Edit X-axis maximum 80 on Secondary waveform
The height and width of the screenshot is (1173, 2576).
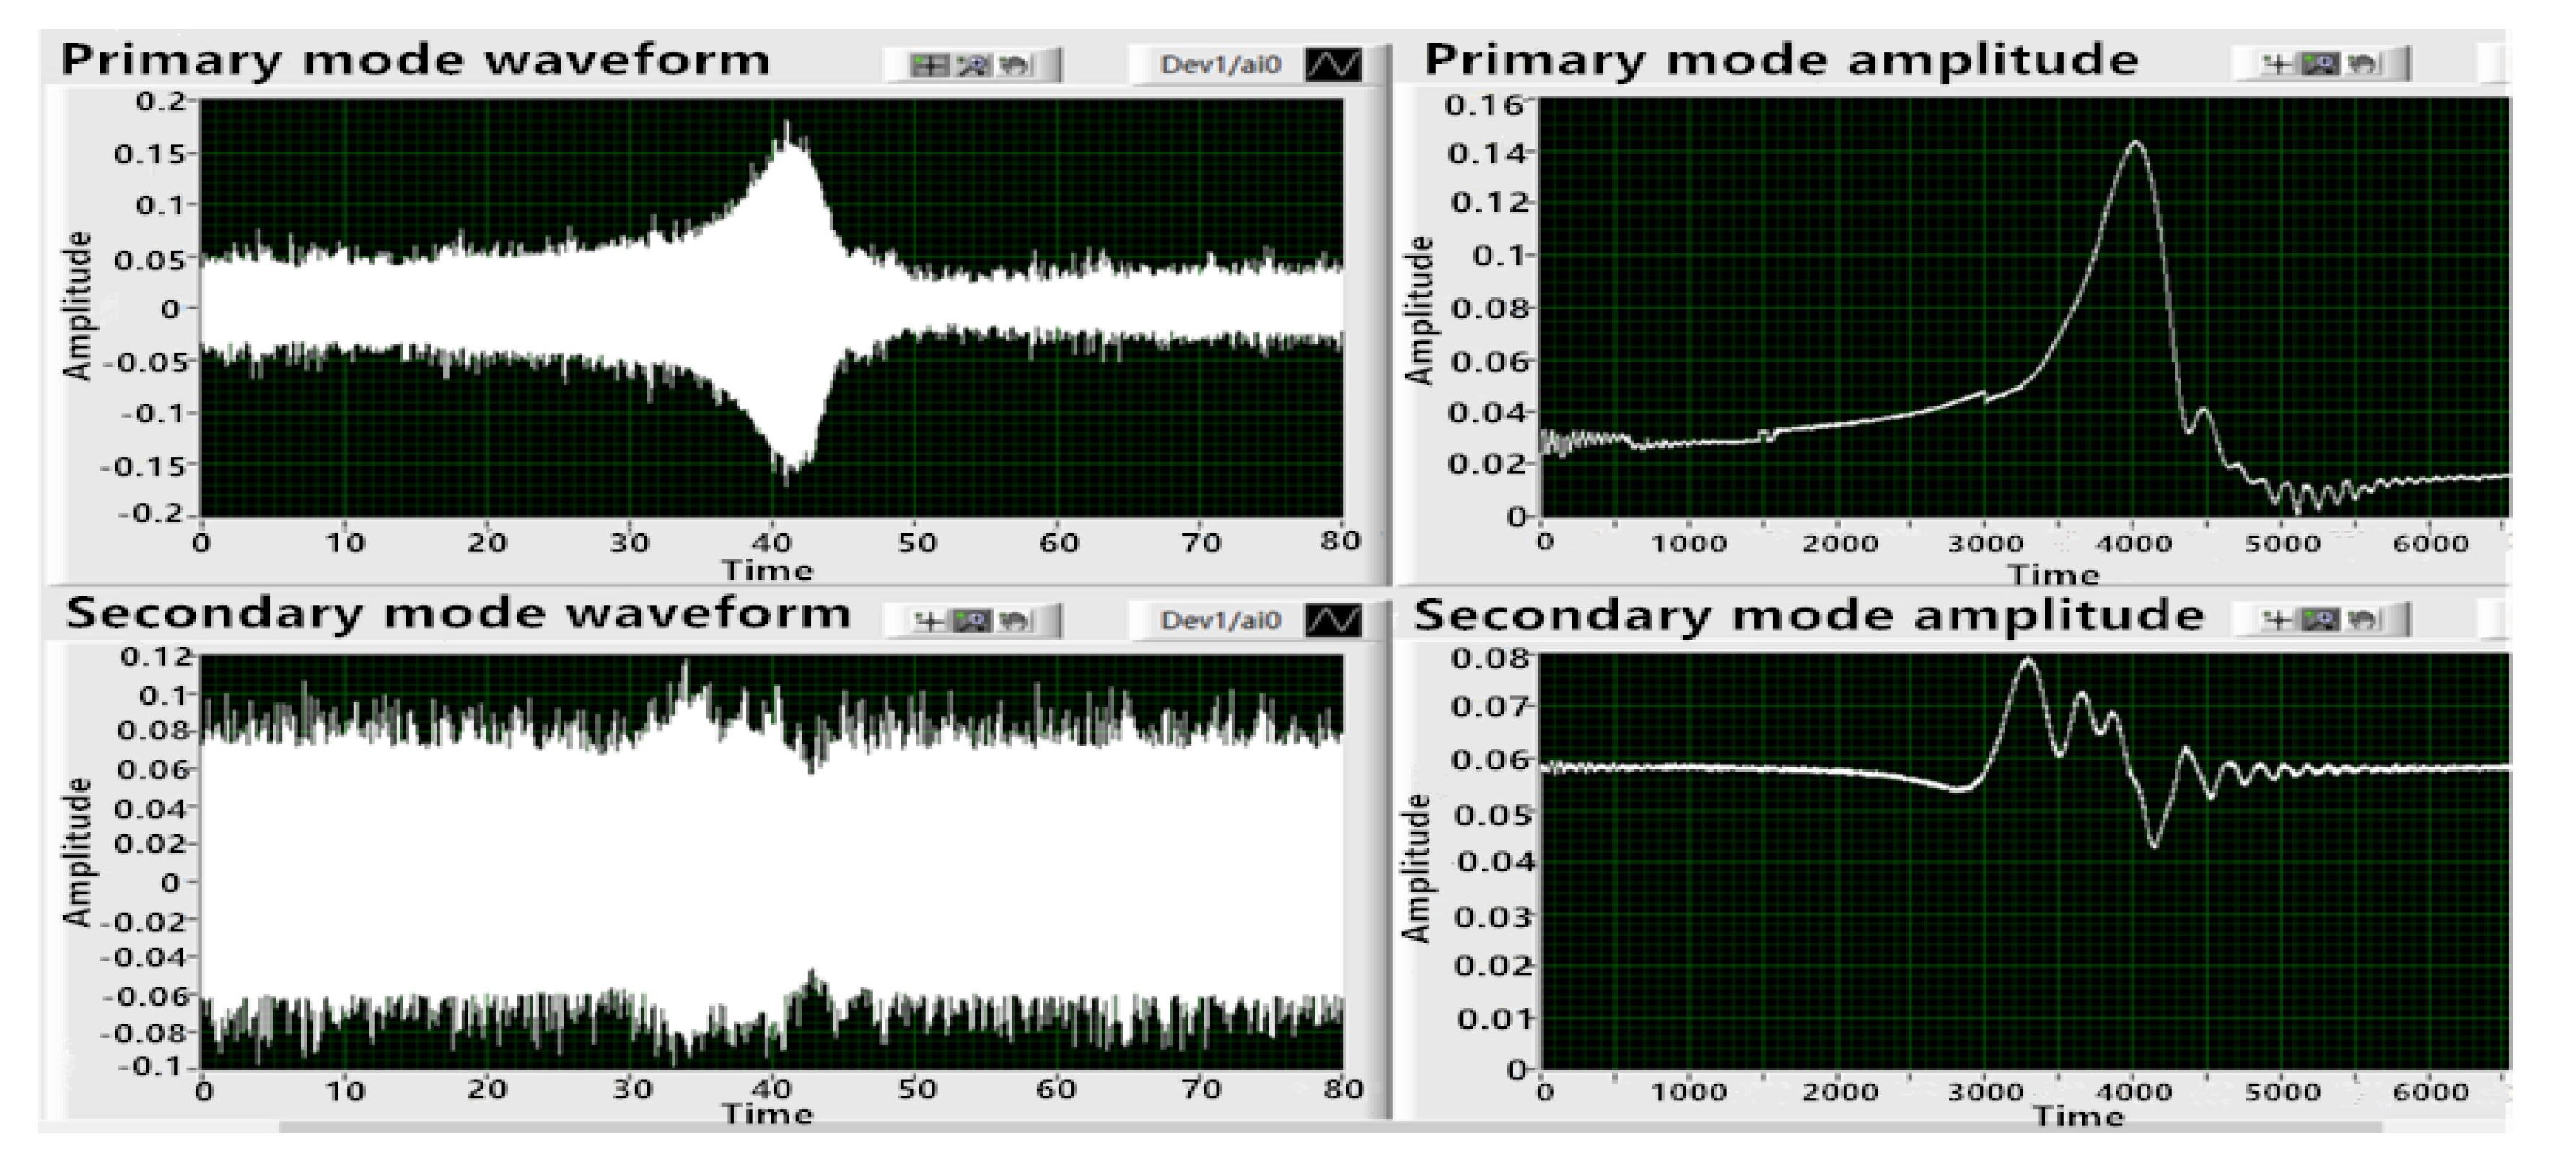pyautogui.click(x=1342, y=1089)
